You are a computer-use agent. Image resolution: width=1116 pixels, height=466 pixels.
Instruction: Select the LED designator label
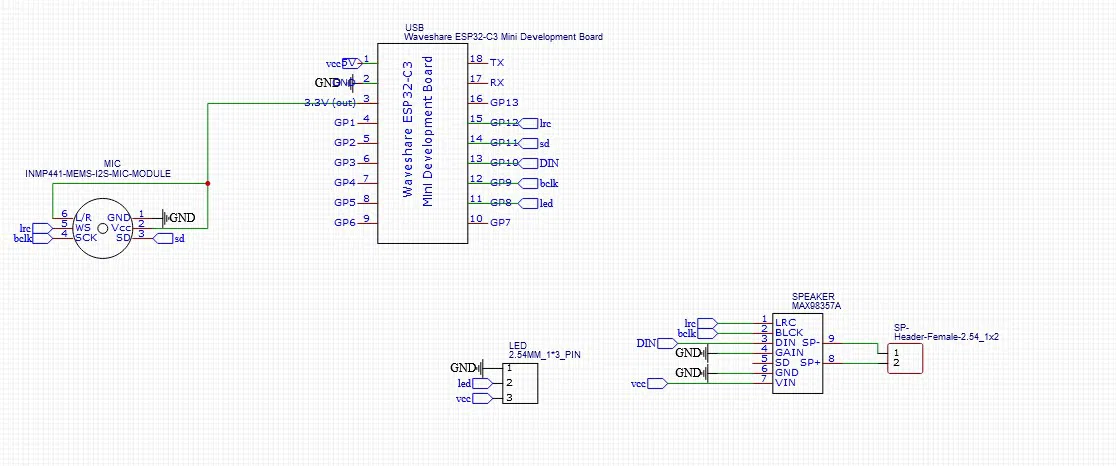click(x=518, y=344)
